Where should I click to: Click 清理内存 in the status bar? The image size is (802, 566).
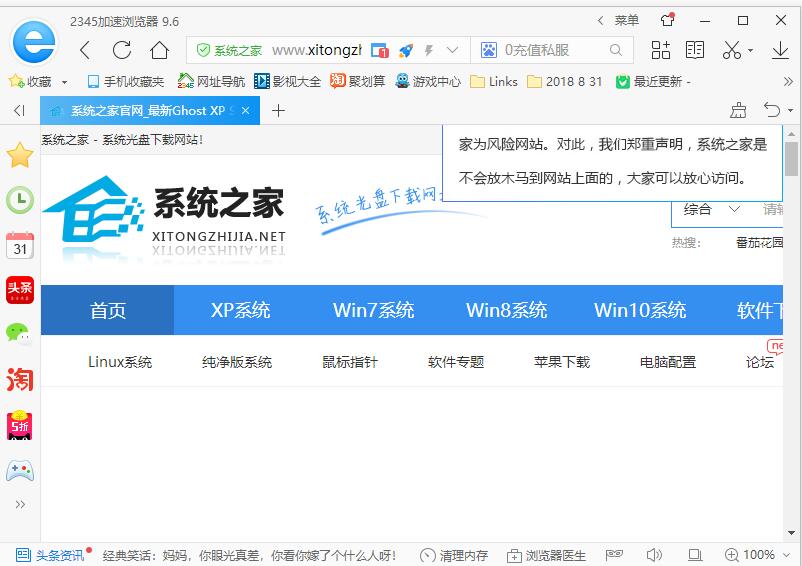[454, 555]
